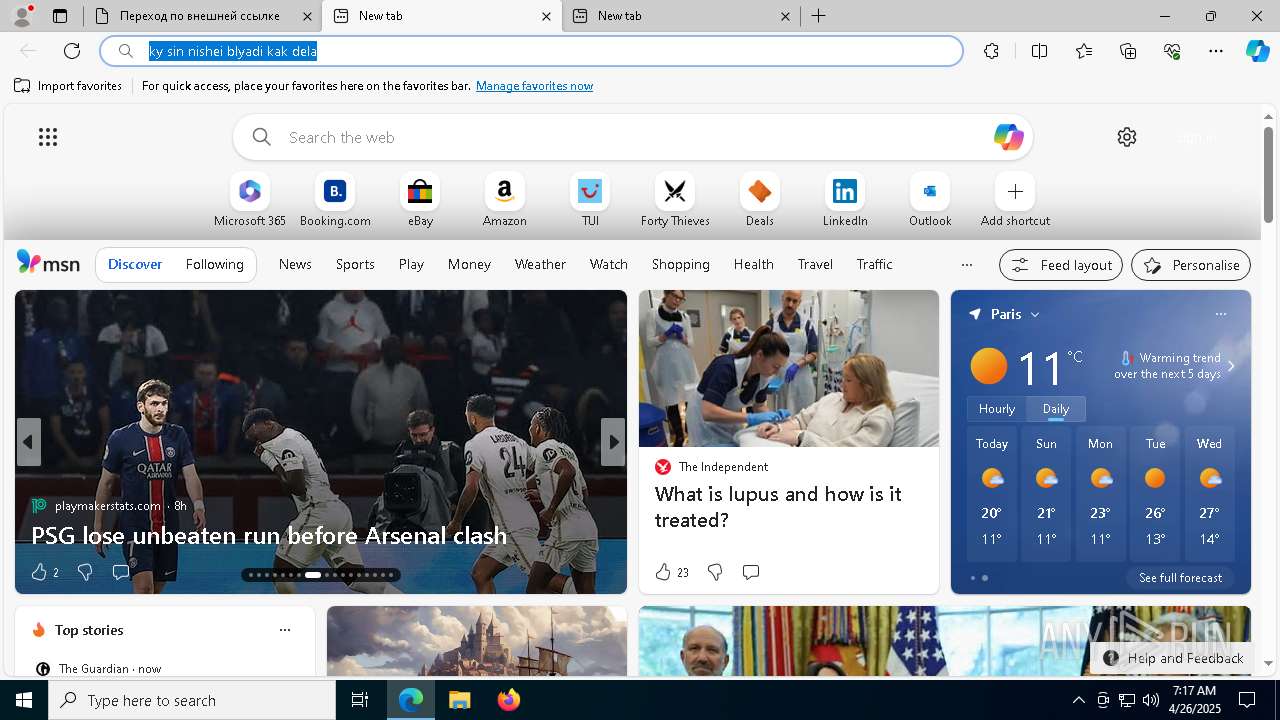Open Help and Feedback
Viewport: 1280px width, 720px height.
pos(1174,658)
